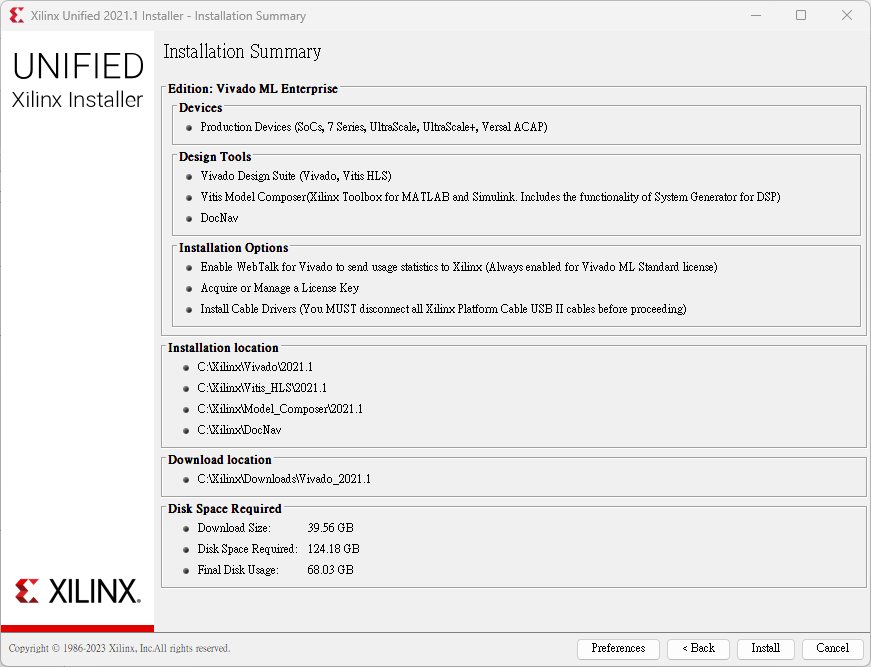Viewport: 871px width, 667px height.
Task: Select the Installation Summary heading
Action: pos(242,52)
